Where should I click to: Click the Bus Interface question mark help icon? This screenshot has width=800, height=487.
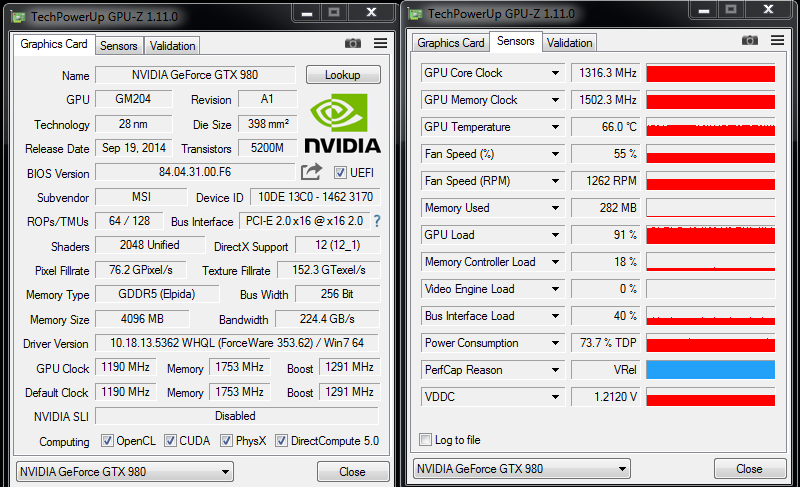tap(377, 221)
